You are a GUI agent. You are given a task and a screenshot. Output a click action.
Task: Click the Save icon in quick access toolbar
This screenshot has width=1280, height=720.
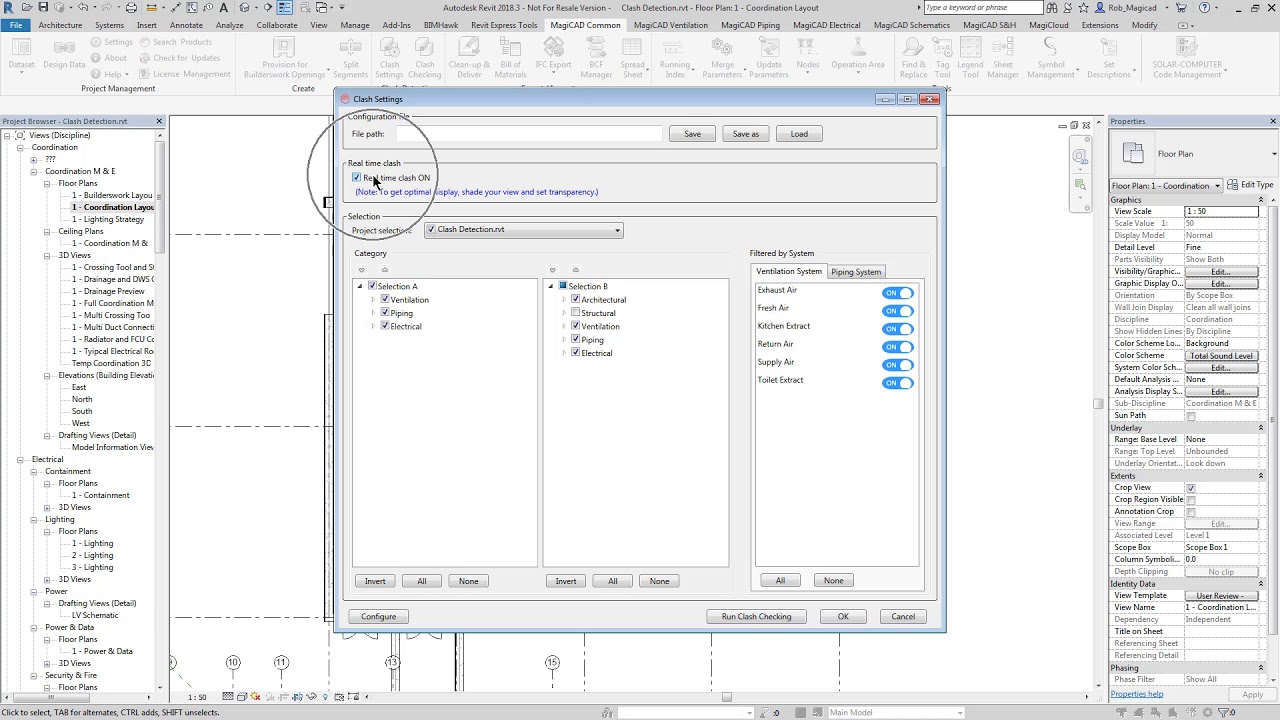tap(43, 7)
